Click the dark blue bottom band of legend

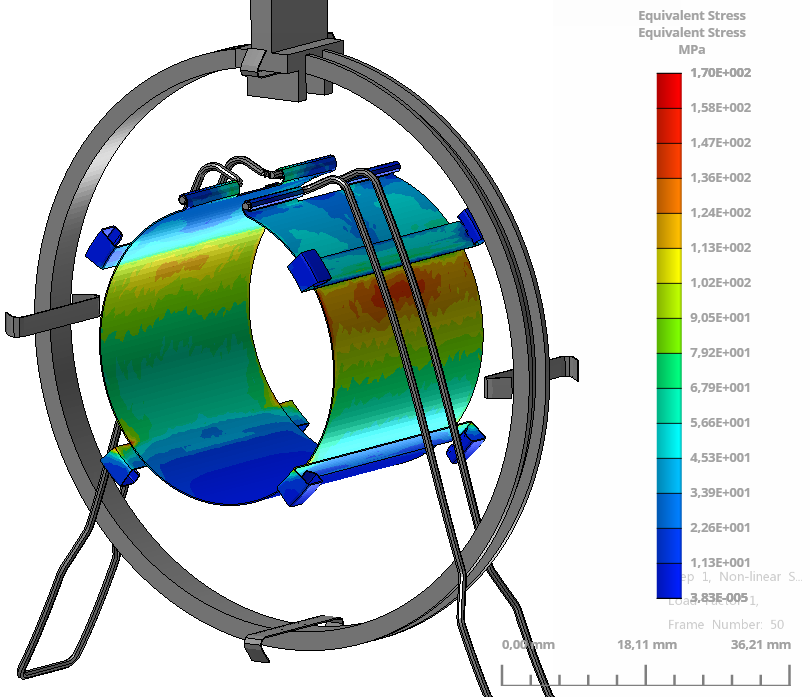pyautogui.click(x=668, y=580)
